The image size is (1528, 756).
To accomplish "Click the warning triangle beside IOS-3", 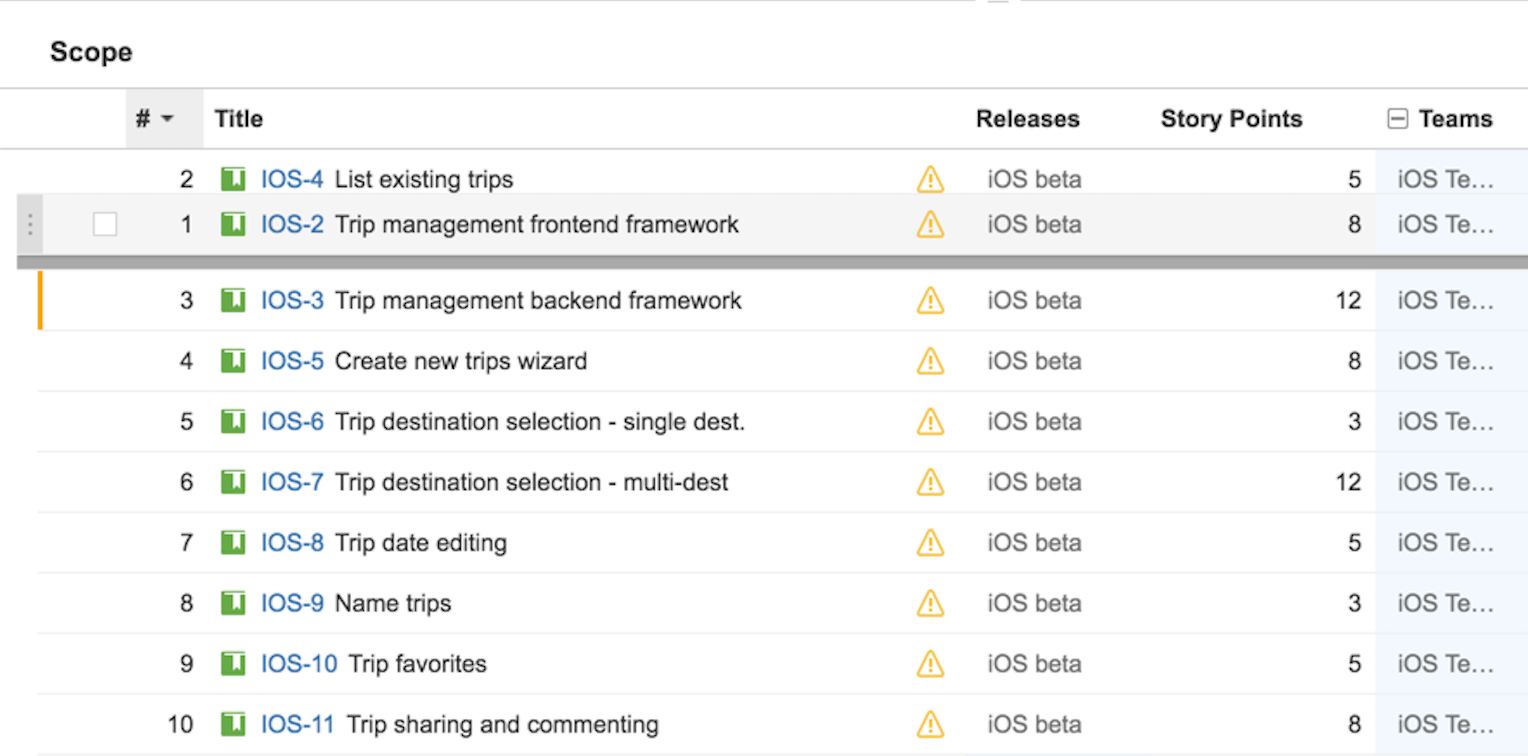I will click(x=930, y=301).
